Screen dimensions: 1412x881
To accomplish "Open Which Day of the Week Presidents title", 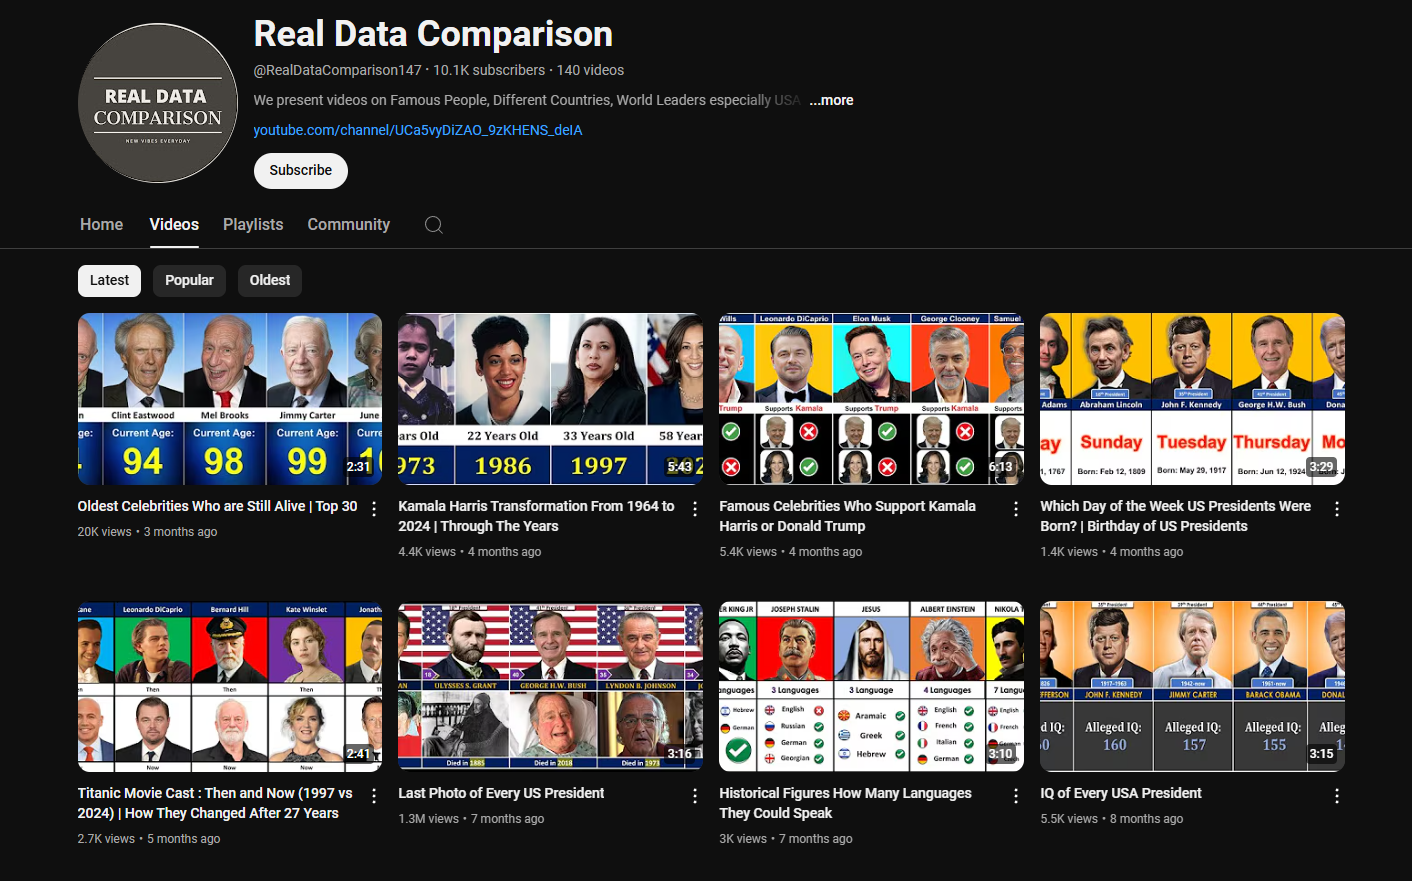I will click(1175, 516).
